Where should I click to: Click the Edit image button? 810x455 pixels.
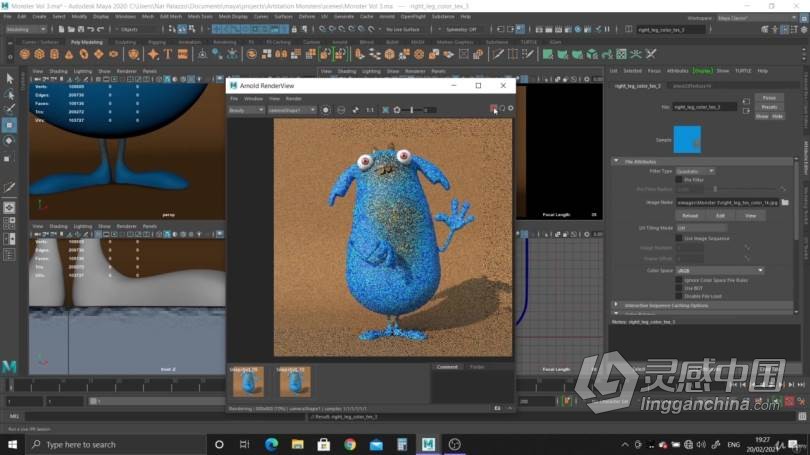point(720,216)
